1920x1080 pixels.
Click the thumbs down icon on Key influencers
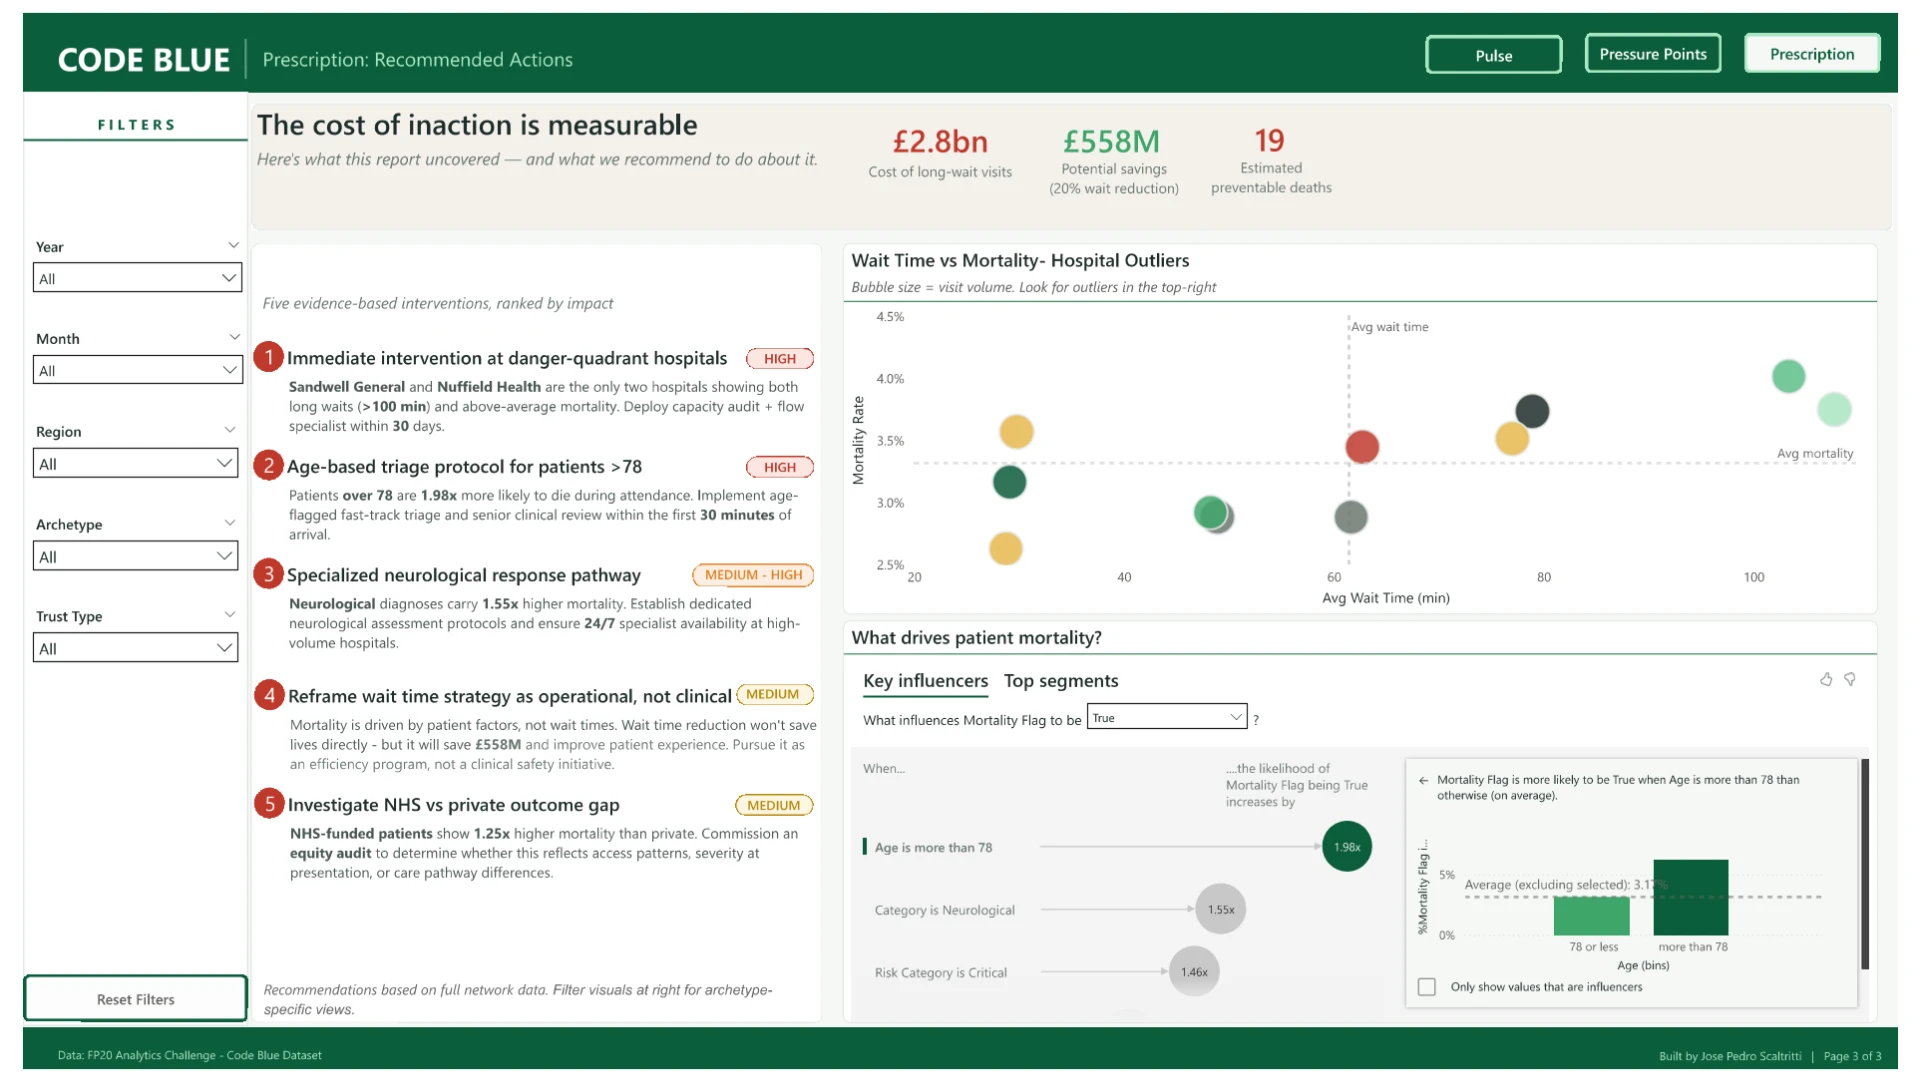1850,679
